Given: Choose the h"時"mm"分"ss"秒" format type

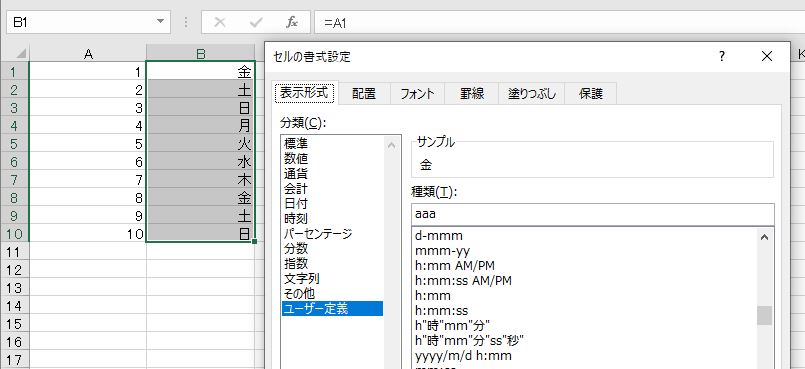Looking at the screenshot, I should [x=585, y=341].
